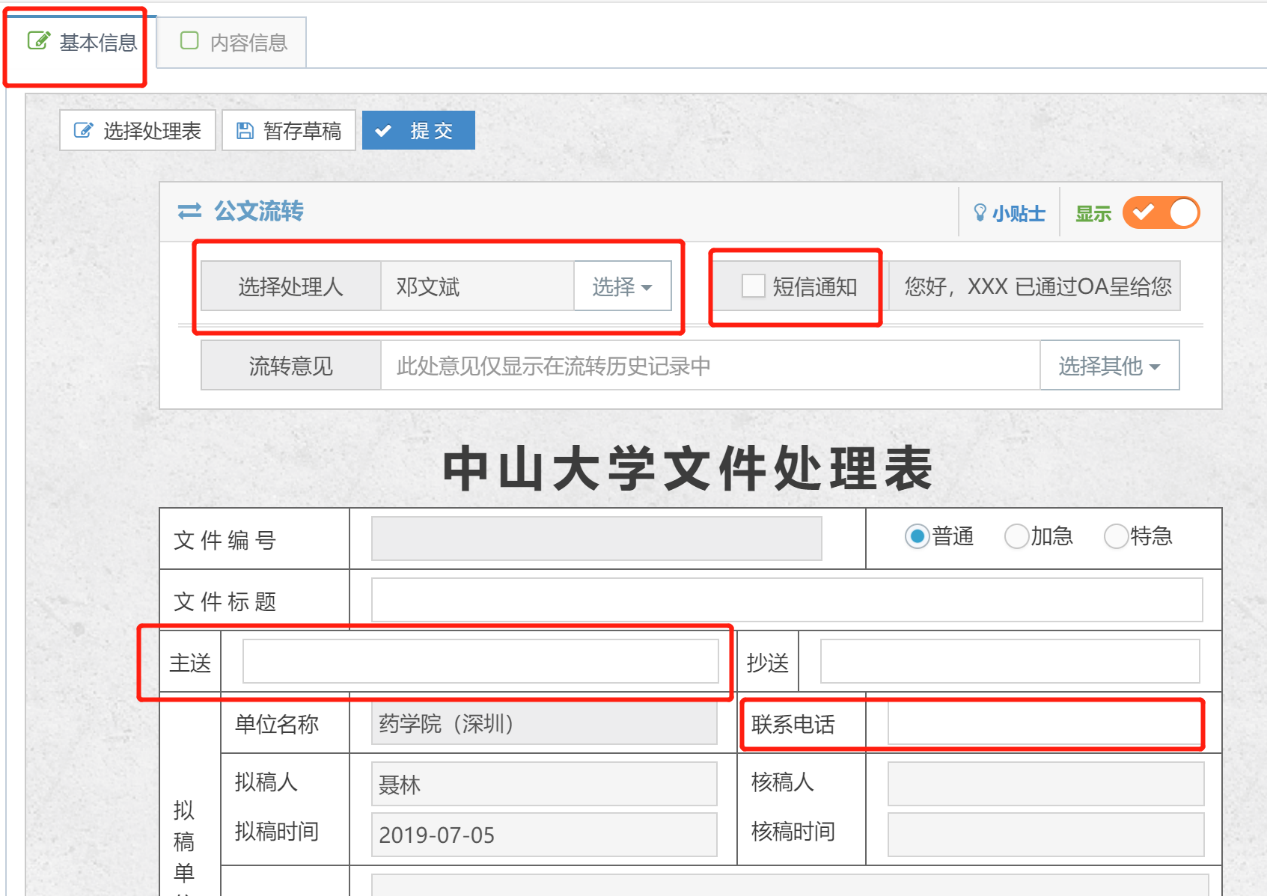Select the 特急 radio button
The width and height of the screenshot is (1267, 896).
1115,537
